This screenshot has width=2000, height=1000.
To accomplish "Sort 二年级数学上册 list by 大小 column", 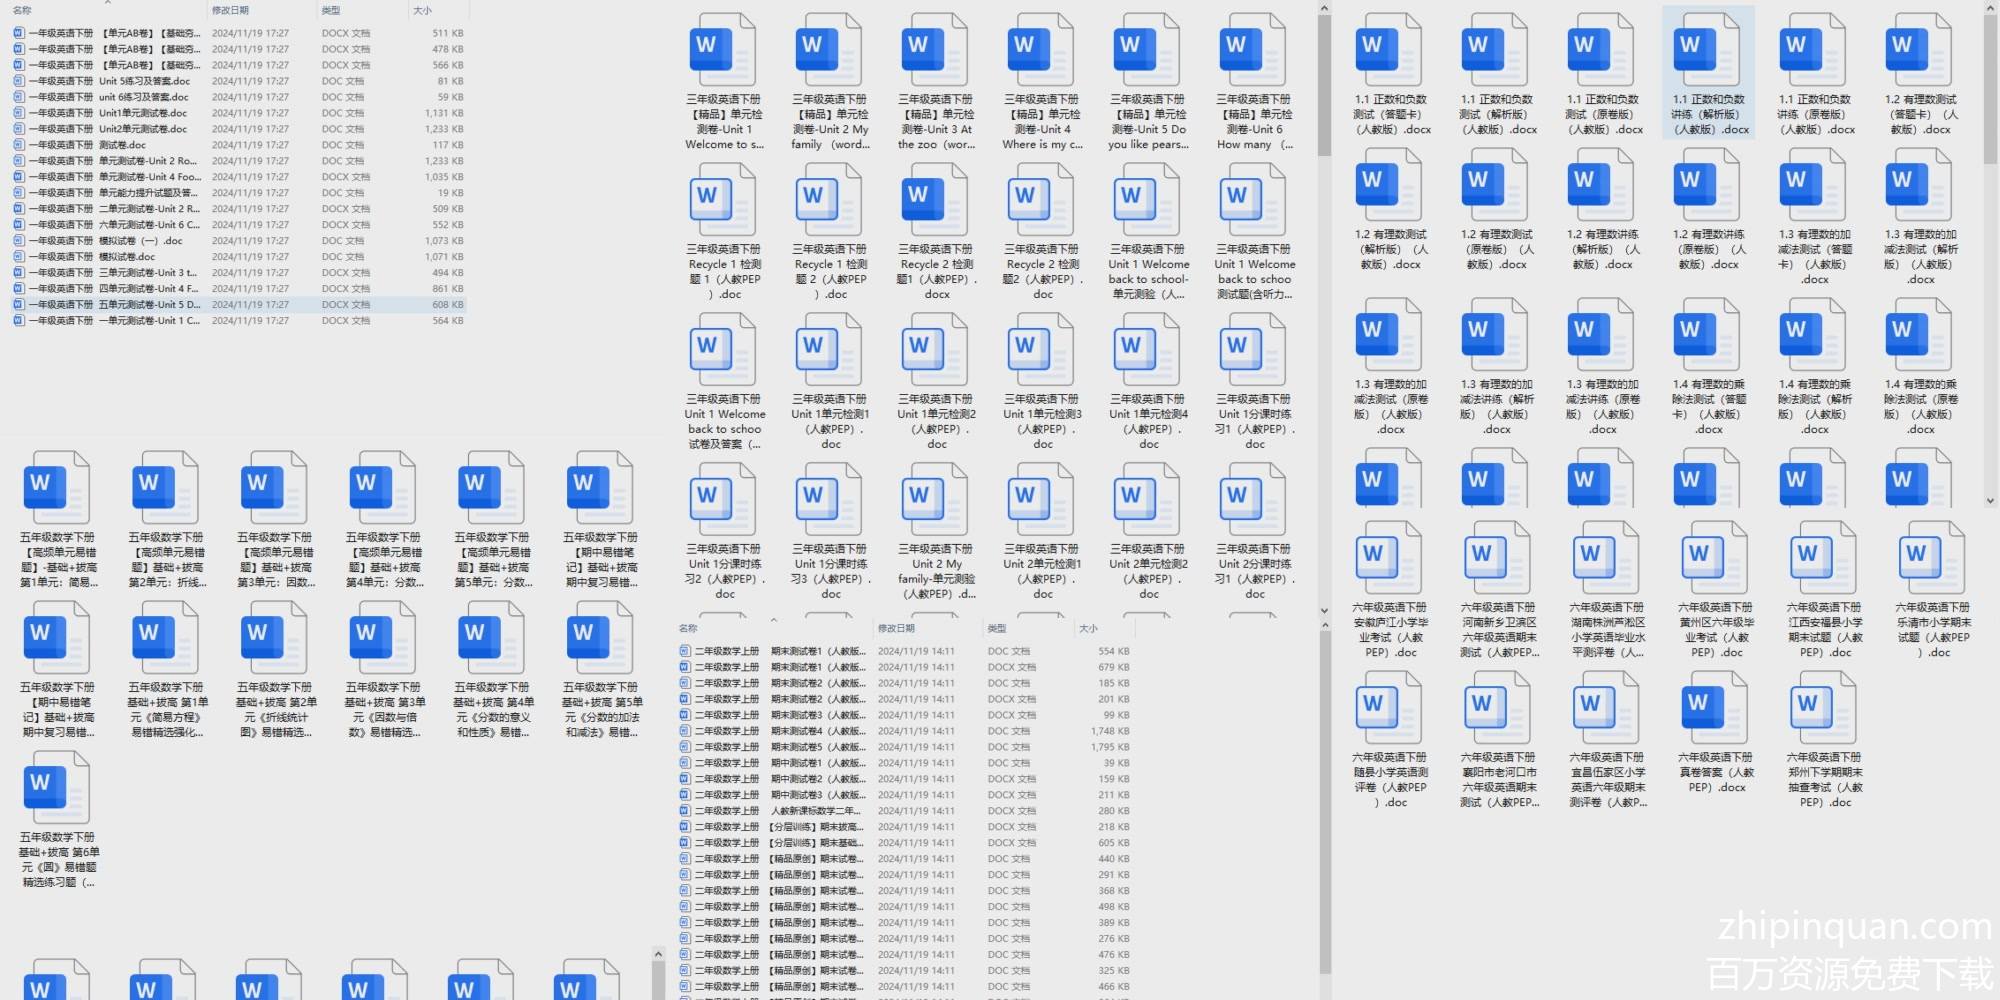I will 1088,629.
